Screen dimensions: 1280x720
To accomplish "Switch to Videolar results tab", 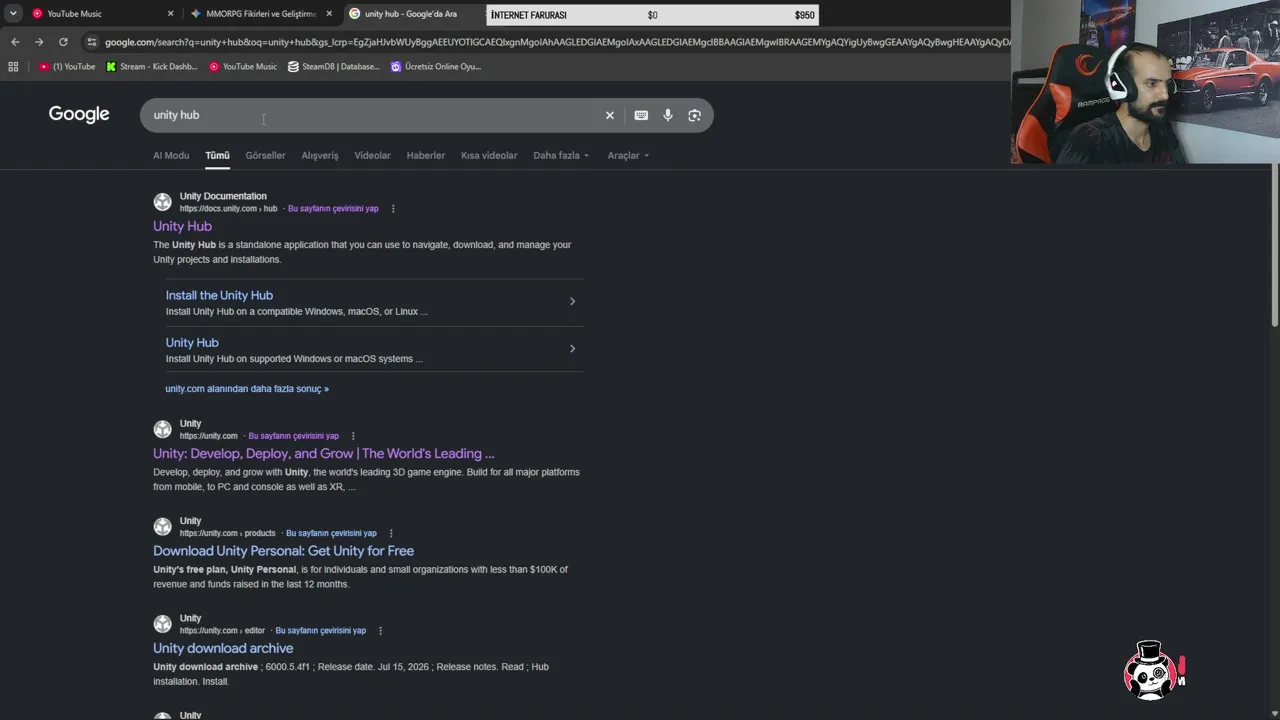I will click(372, 156).
